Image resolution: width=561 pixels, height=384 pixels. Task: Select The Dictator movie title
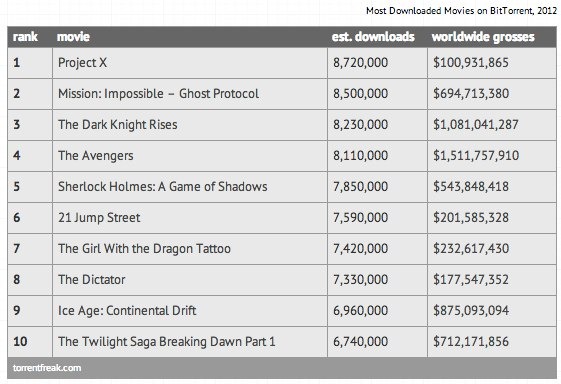(92, 280)
